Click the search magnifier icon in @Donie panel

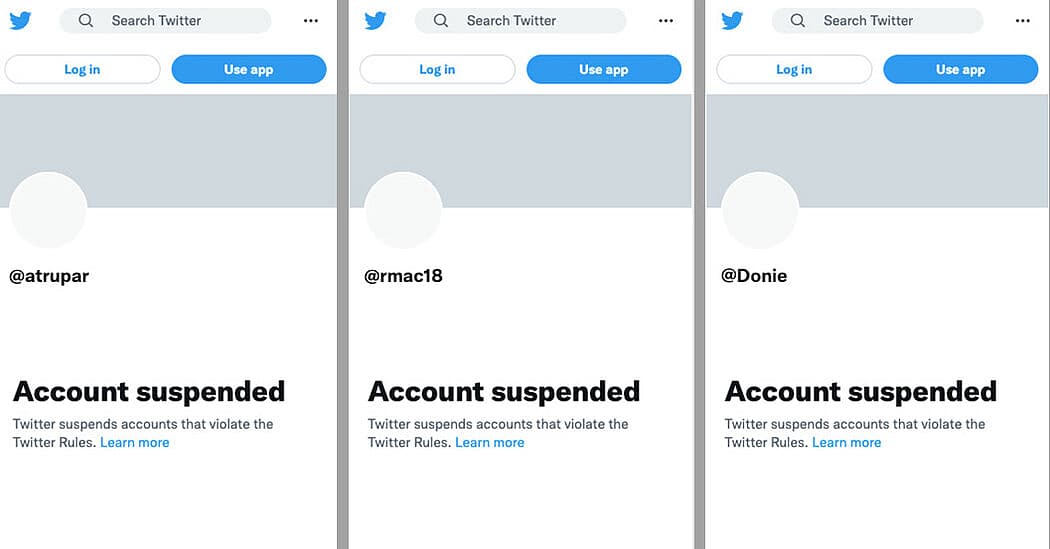coord(798,20)
